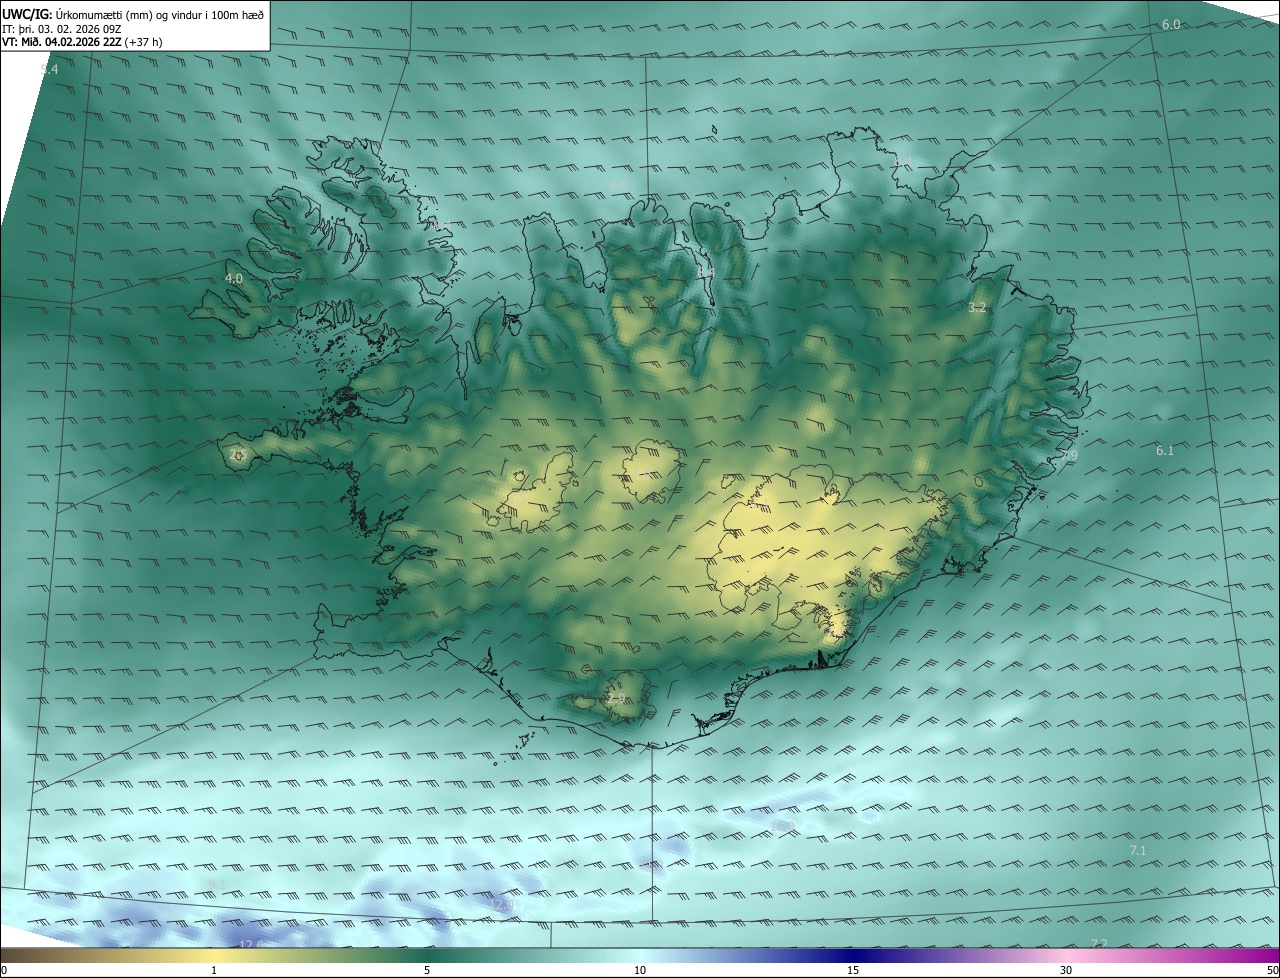Screen dimensions: 1280x978
Task: Click the '1' tick on the color scale
Action: (x=214, y=970)
